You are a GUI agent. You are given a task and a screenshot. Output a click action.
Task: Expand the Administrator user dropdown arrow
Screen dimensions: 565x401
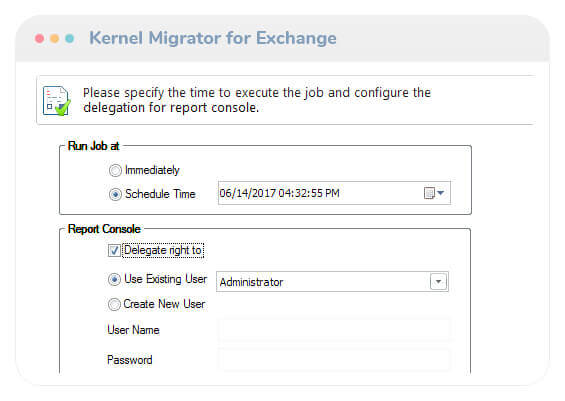tap(439, 281)
